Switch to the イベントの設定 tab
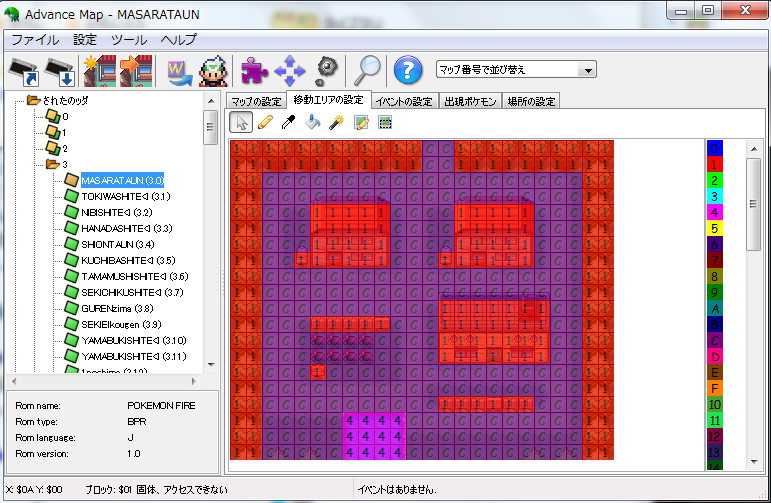This screenshot has height=503, width=771. click(404, 101)
